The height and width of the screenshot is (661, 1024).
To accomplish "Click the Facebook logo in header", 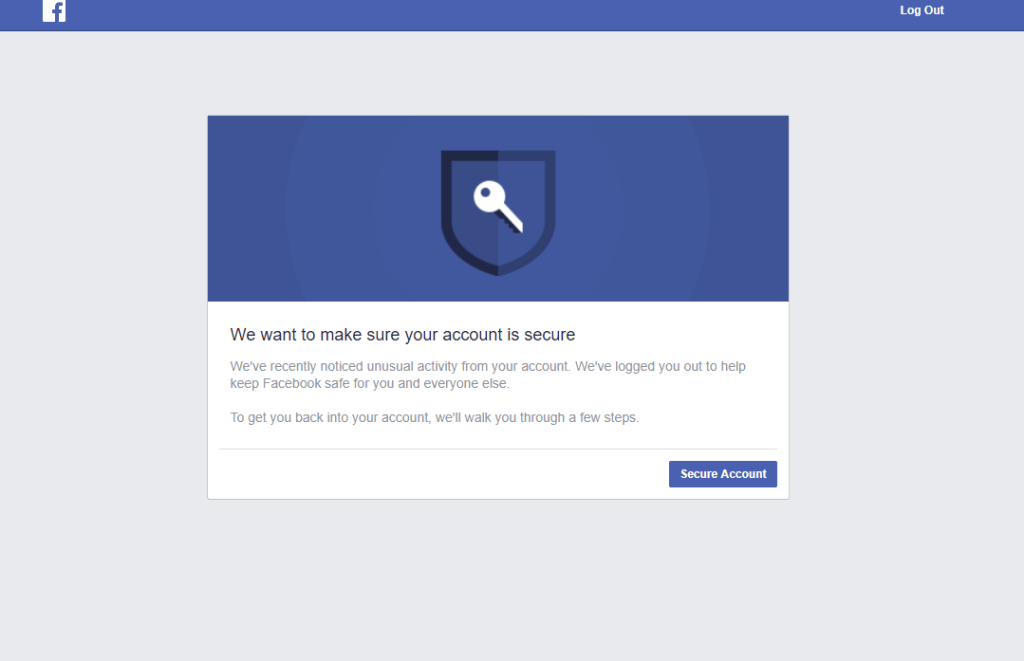I will pos(54,10).
